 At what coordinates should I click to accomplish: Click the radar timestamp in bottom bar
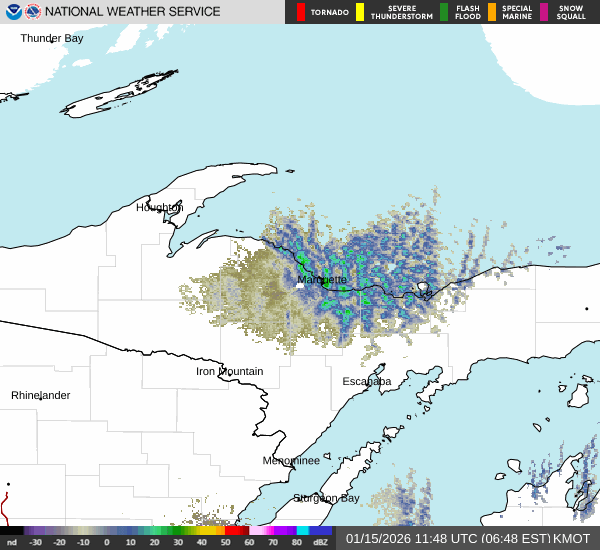446,539
